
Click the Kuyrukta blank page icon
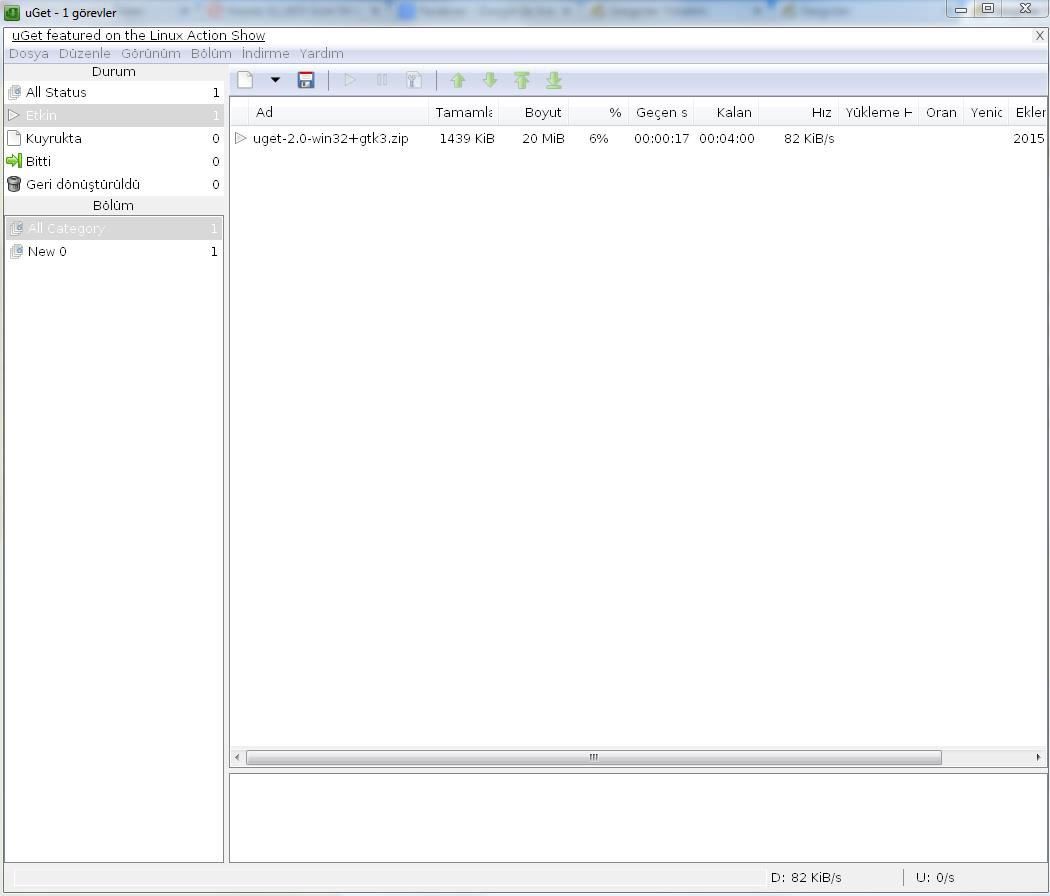coord(14,139)
